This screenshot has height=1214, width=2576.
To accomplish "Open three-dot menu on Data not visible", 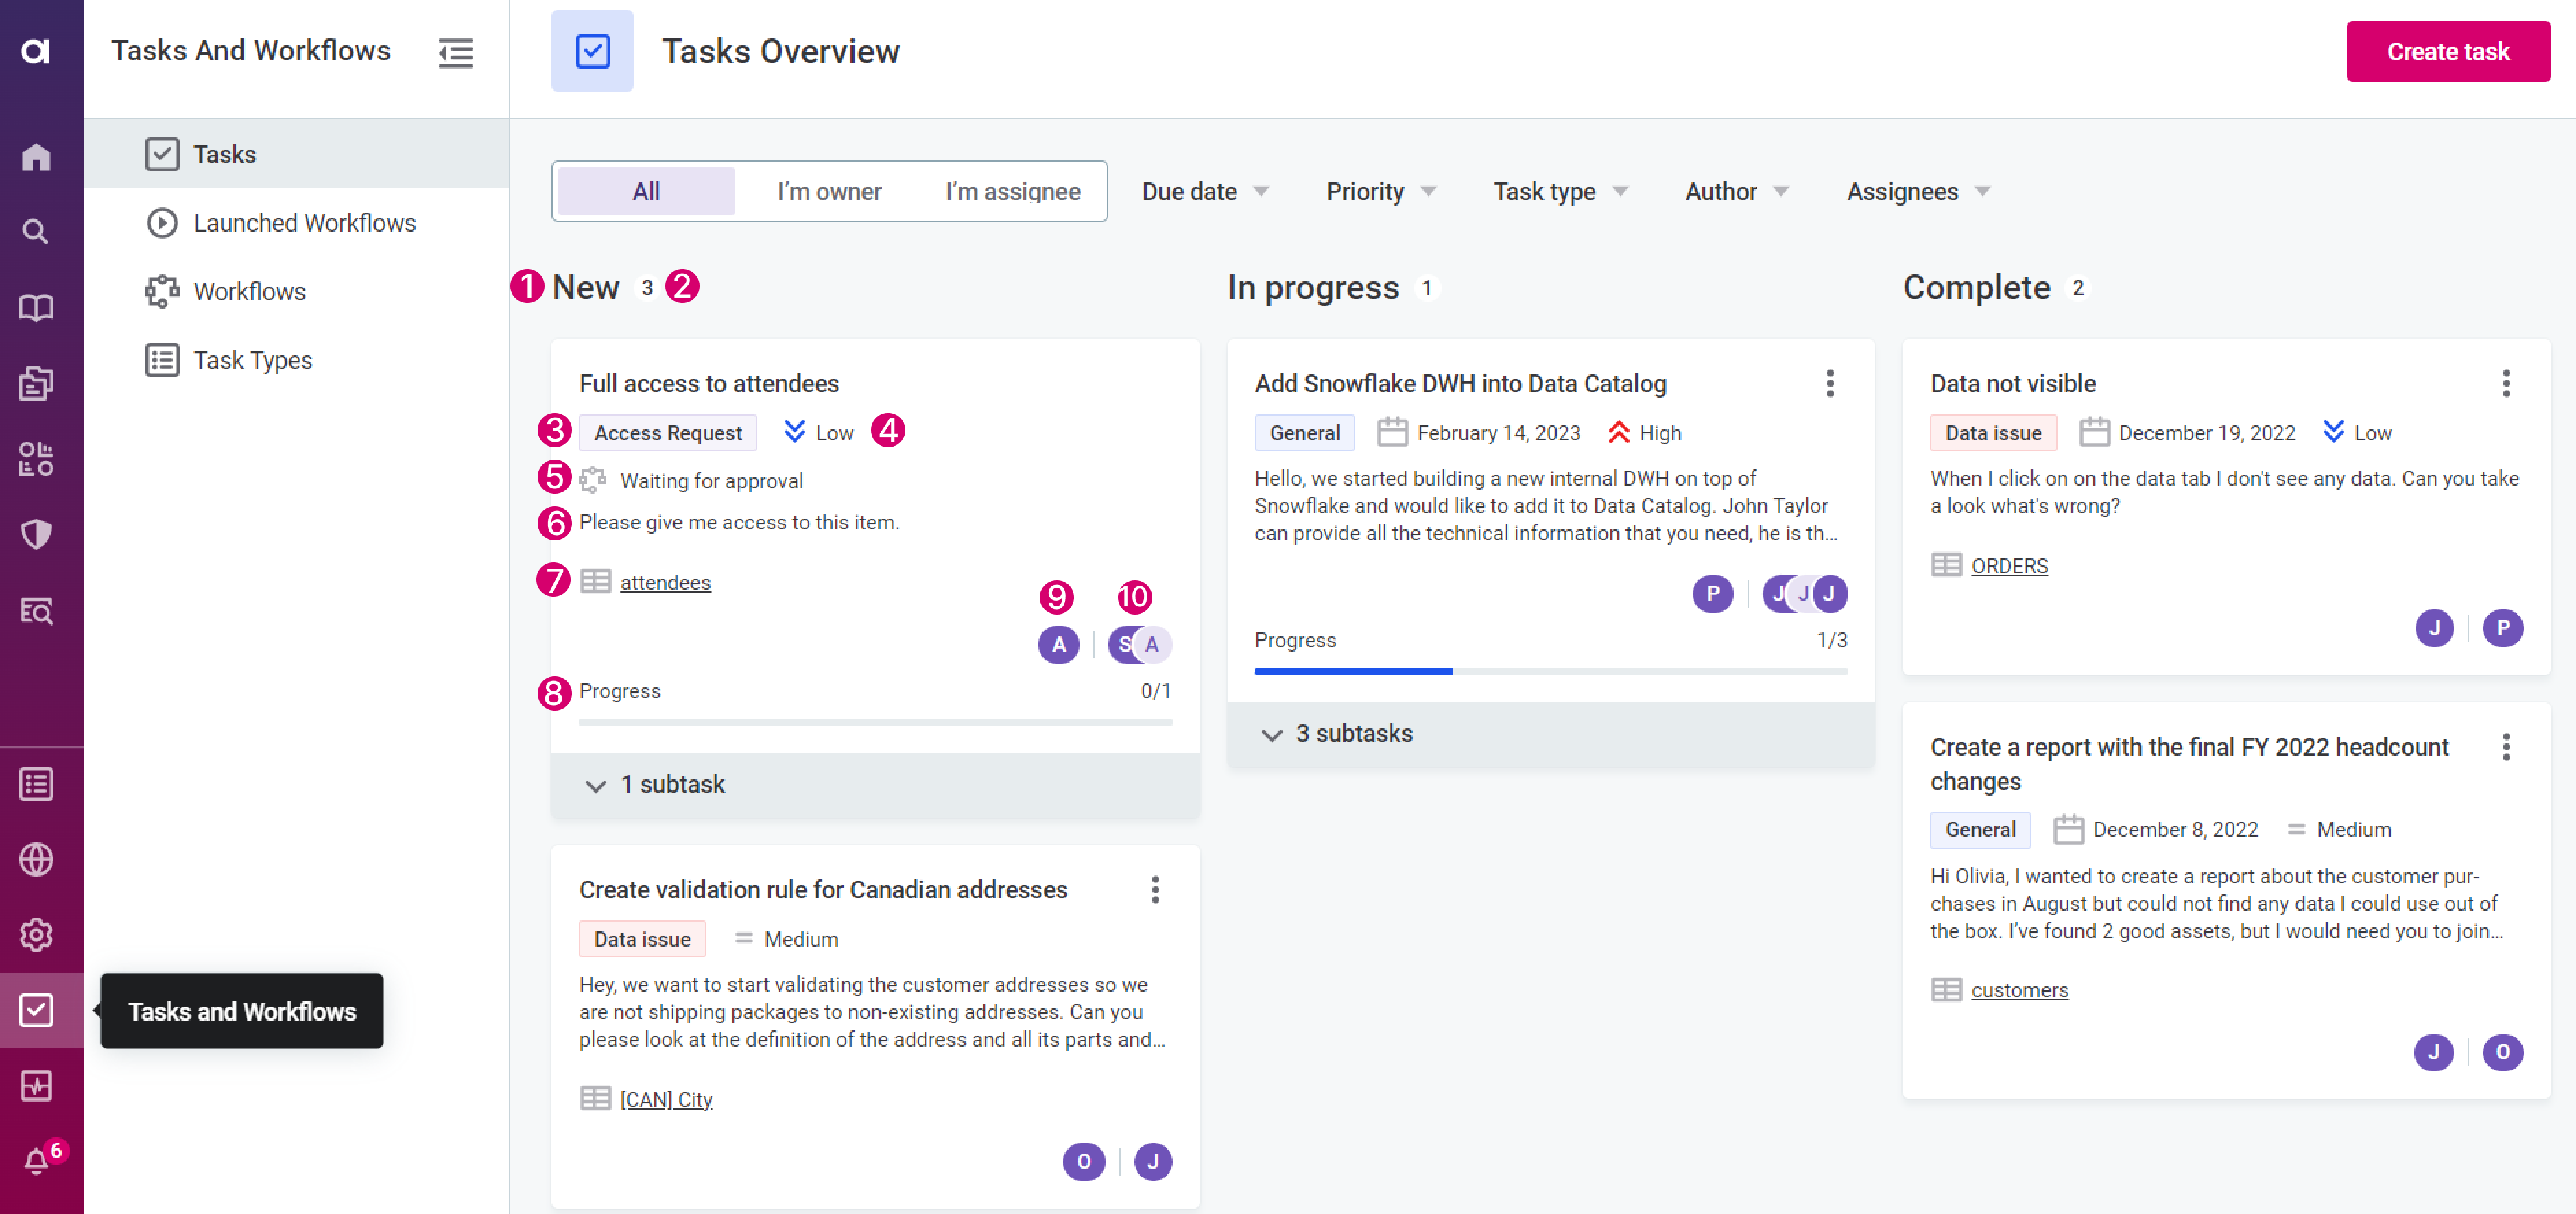I will click(2505, 384).
